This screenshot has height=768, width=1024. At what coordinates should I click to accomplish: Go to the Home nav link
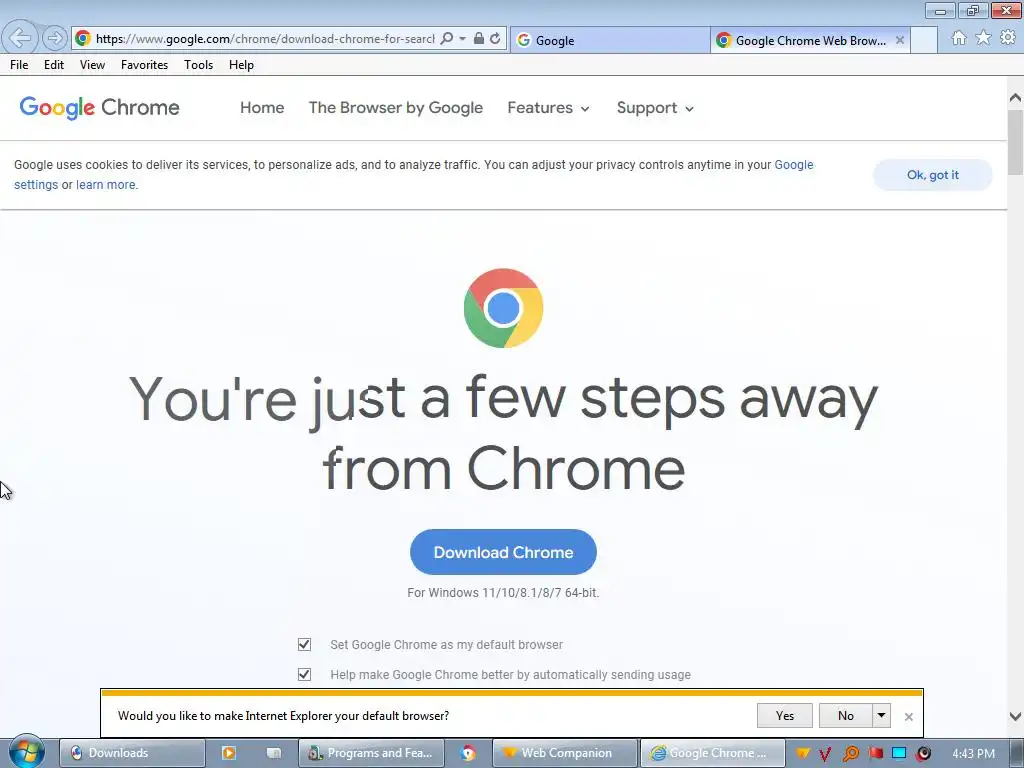(x=262, y=108)
